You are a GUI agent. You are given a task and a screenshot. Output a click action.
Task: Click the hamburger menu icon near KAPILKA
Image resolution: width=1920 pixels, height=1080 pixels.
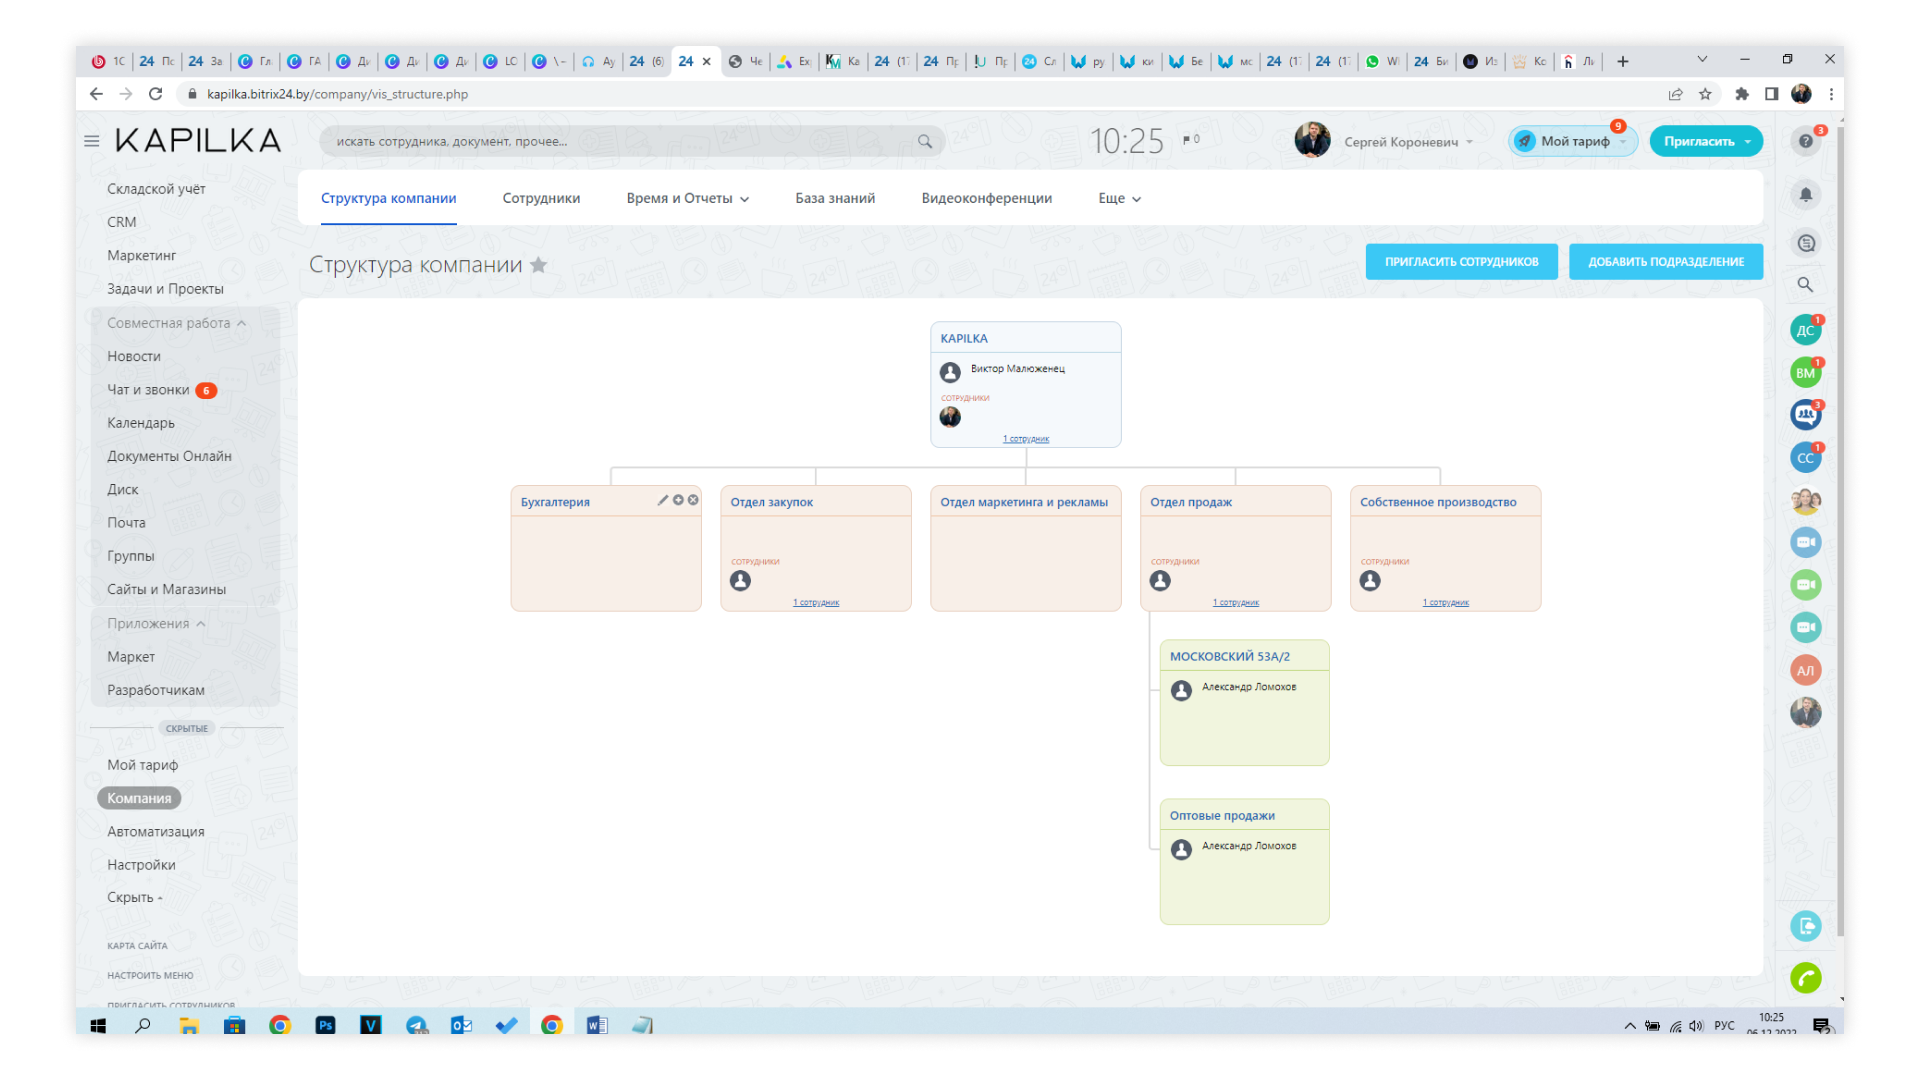point(92,141)
